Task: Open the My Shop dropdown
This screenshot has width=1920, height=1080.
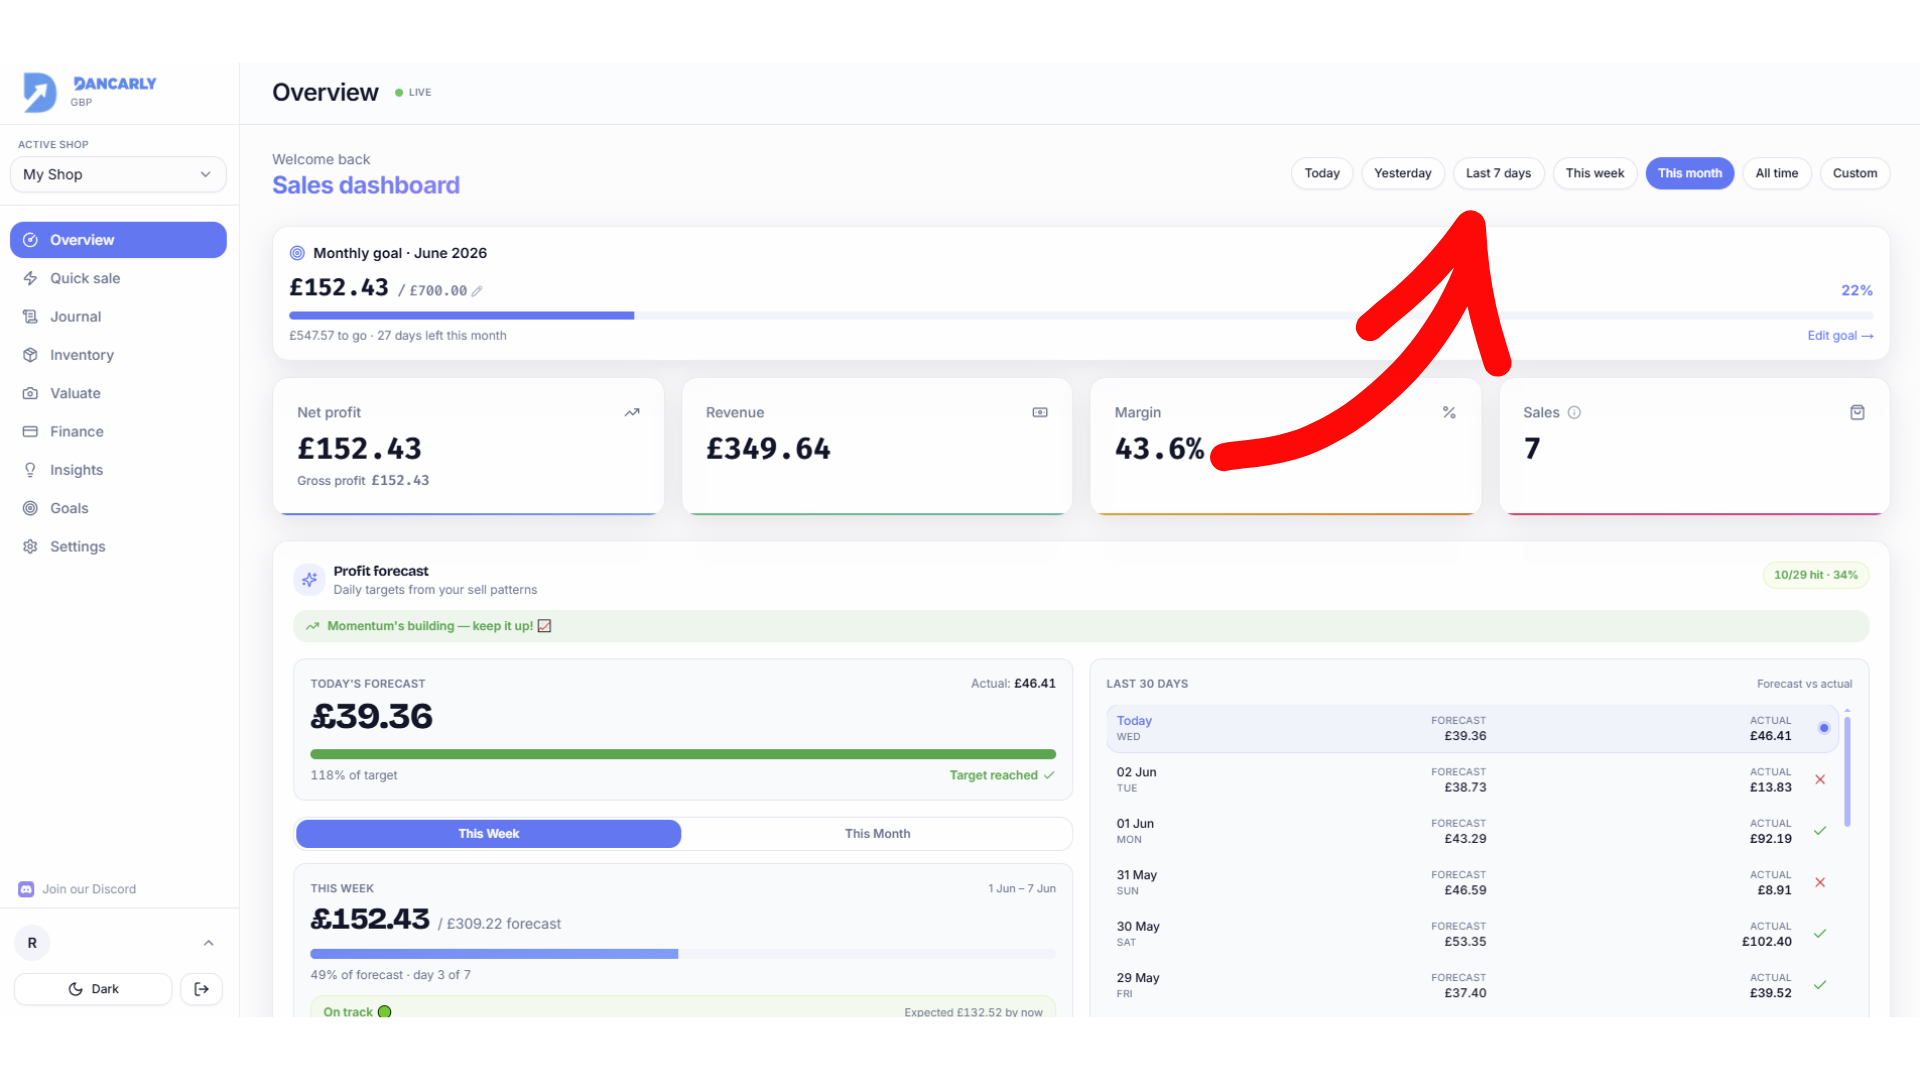Action: pyautogui.click(x=118, y=174)
